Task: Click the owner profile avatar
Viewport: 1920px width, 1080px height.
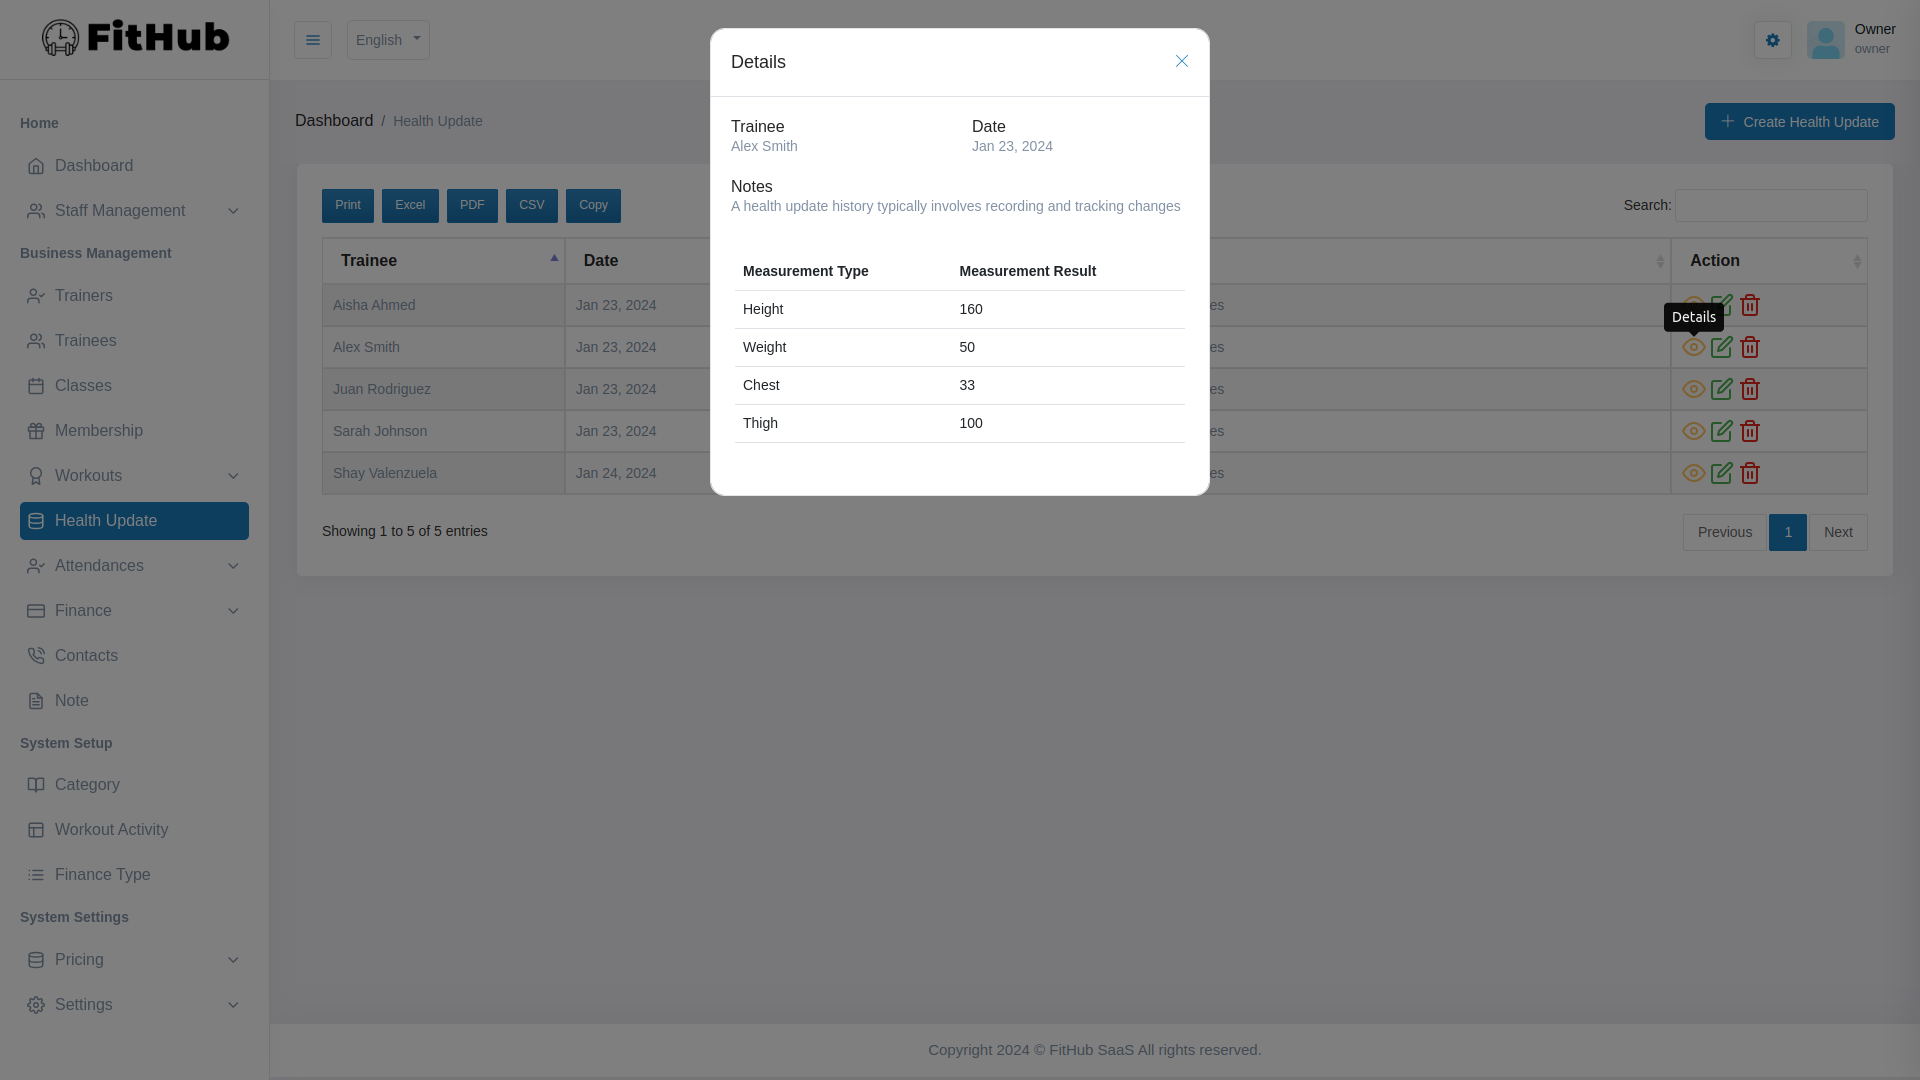Action: 1826,40
